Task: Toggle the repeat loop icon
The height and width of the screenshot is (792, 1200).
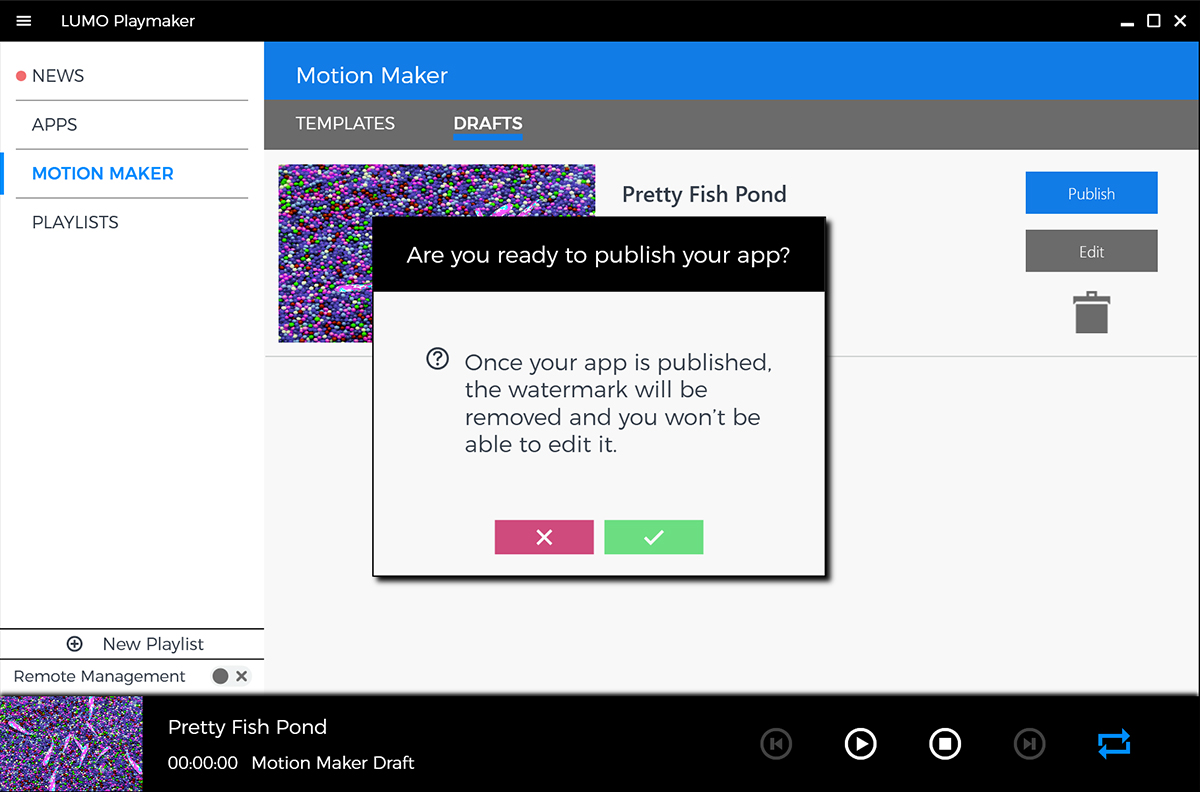Action: pos(1113,743)
